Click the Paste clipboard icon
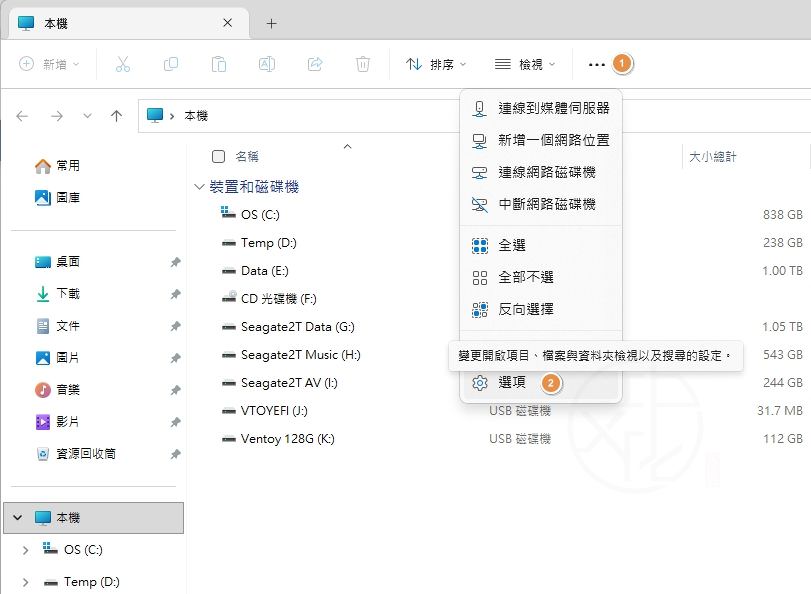This screenshot has width=811, height=594. point(219,64)
